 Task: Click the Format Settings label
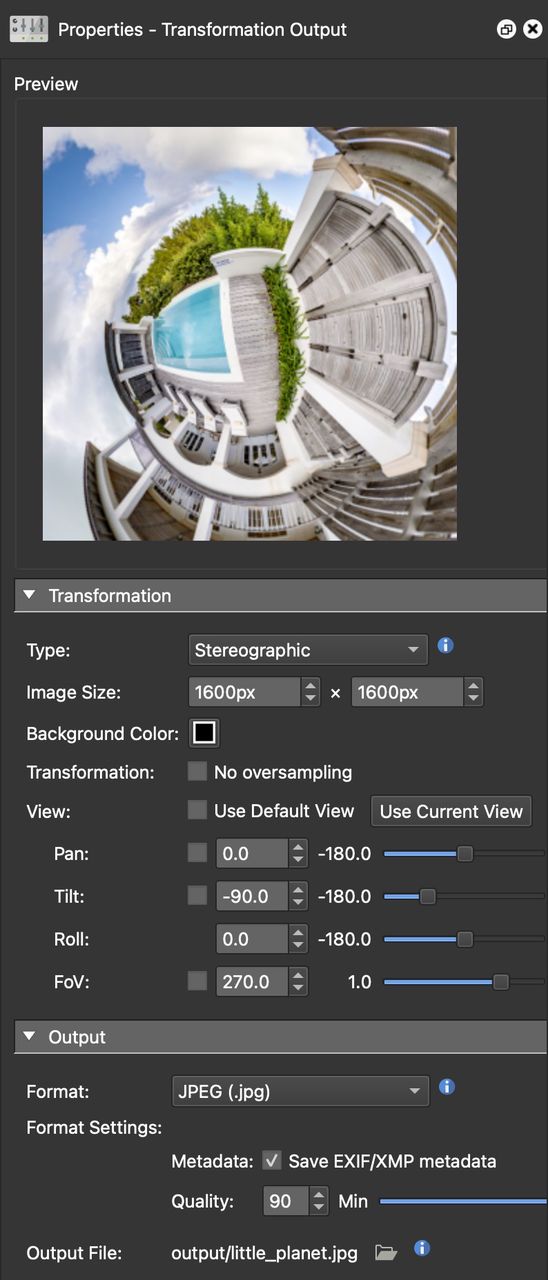tap(94, 1128)
